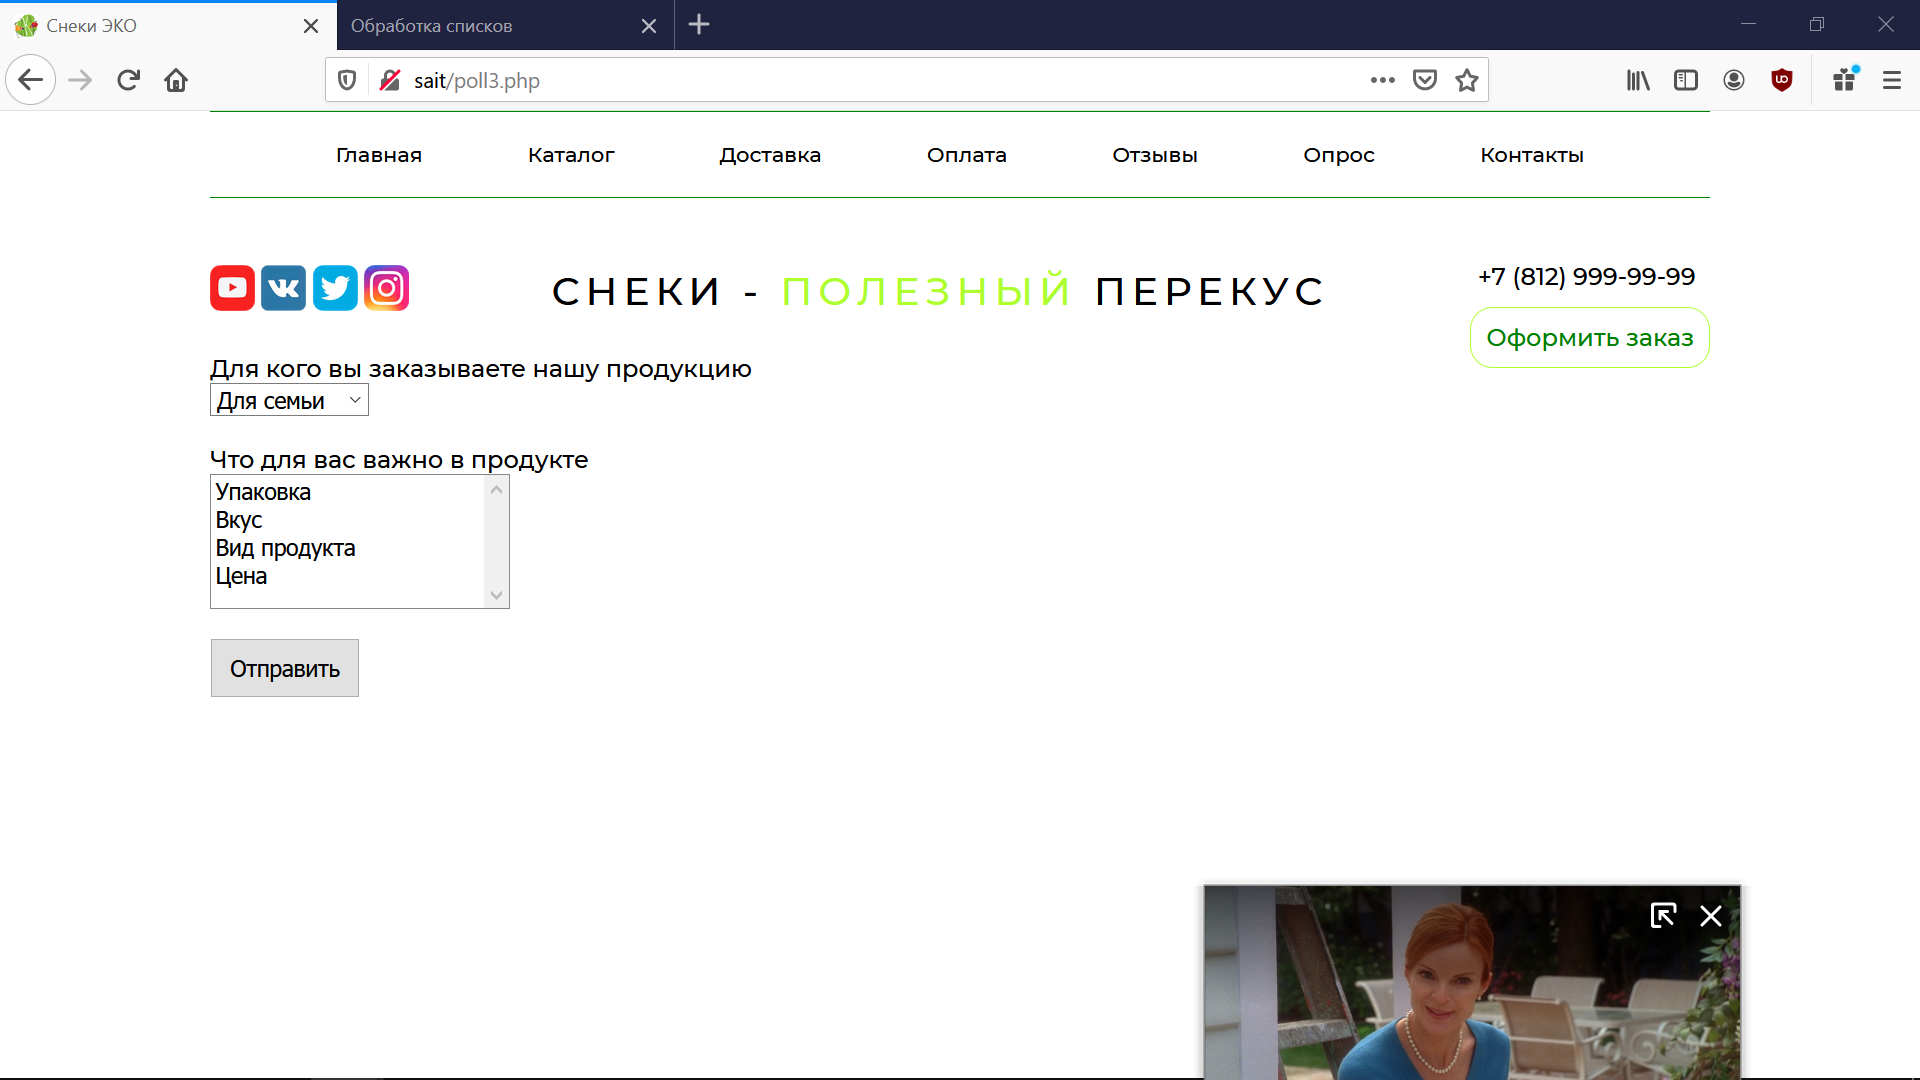Open the VK social icon

pyautogui.click(x=283, y=288)
